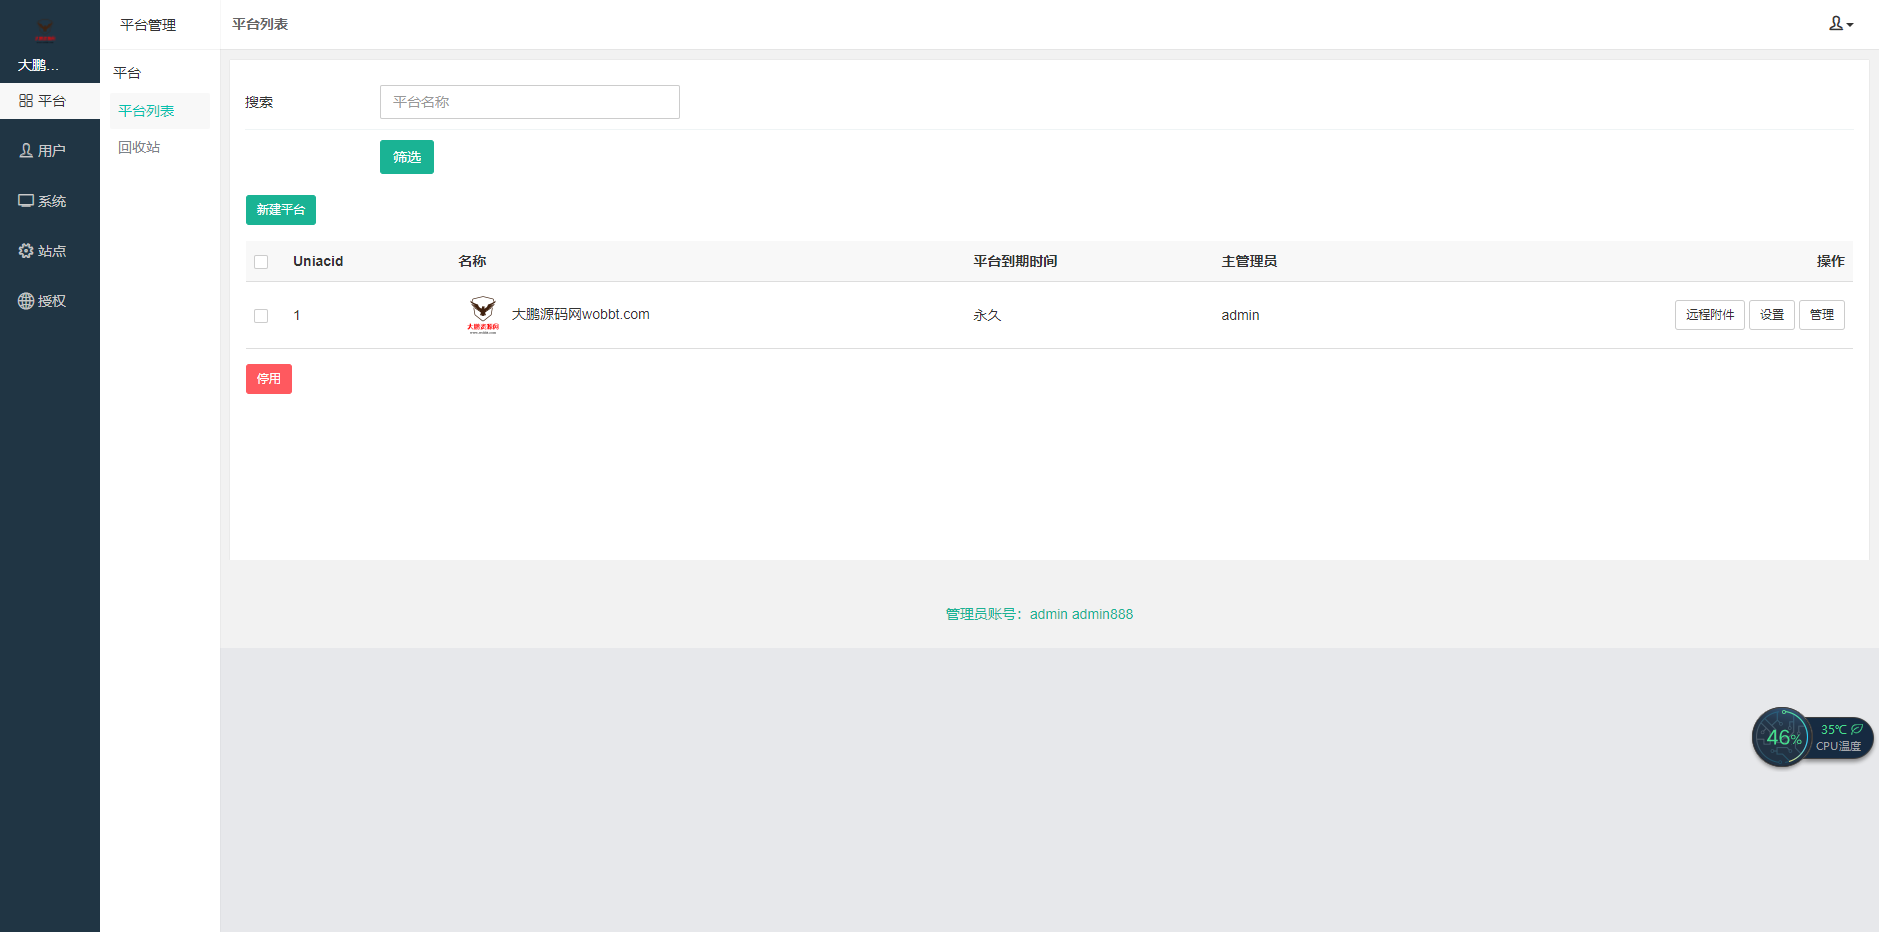
Task: Select 平台列表 in the submenu
Action: coord(147,111)
